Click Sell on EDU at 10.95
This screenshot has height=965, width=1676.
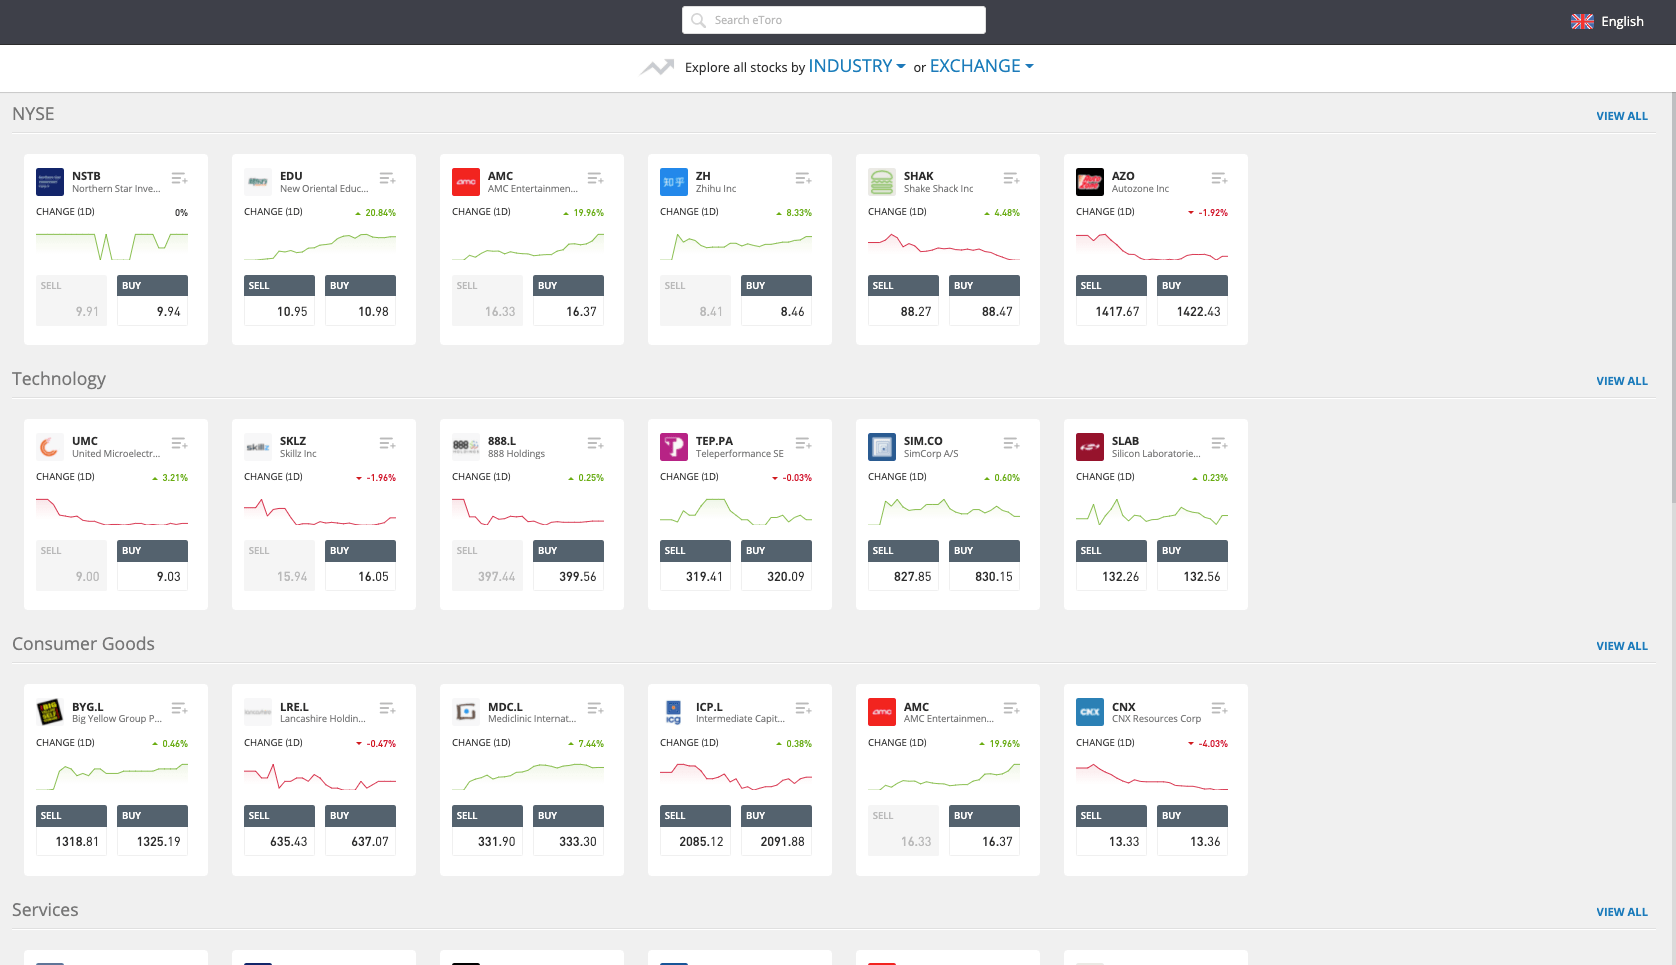[279, 300]
